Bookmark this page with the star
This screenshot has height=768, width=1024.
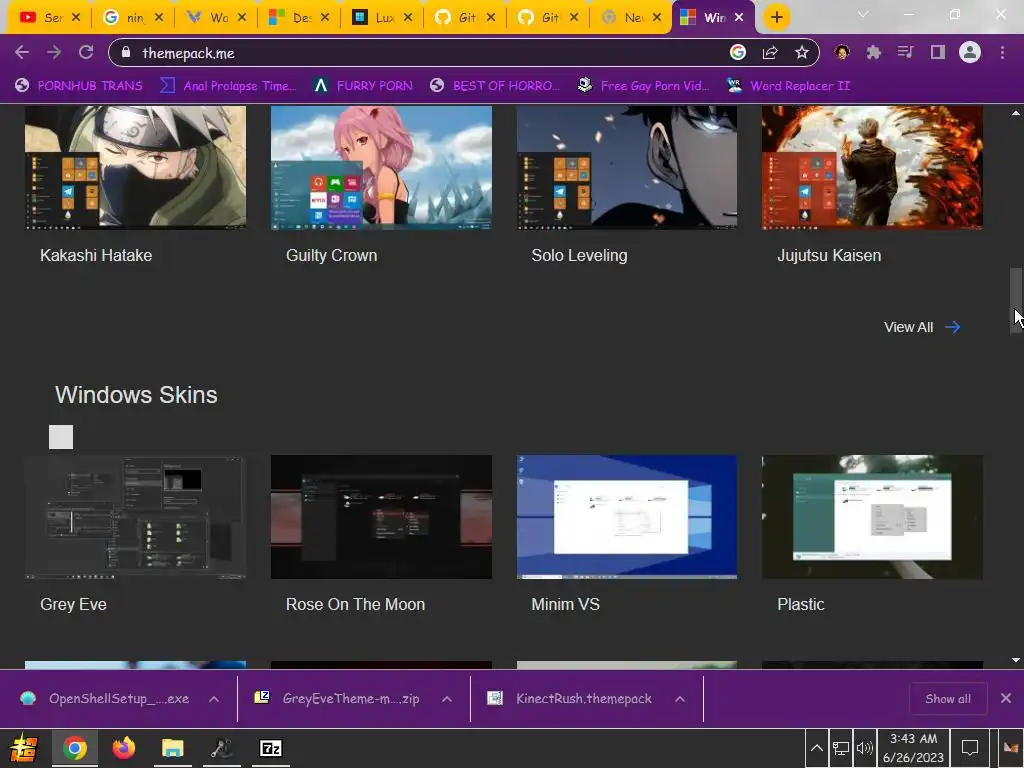802,52
